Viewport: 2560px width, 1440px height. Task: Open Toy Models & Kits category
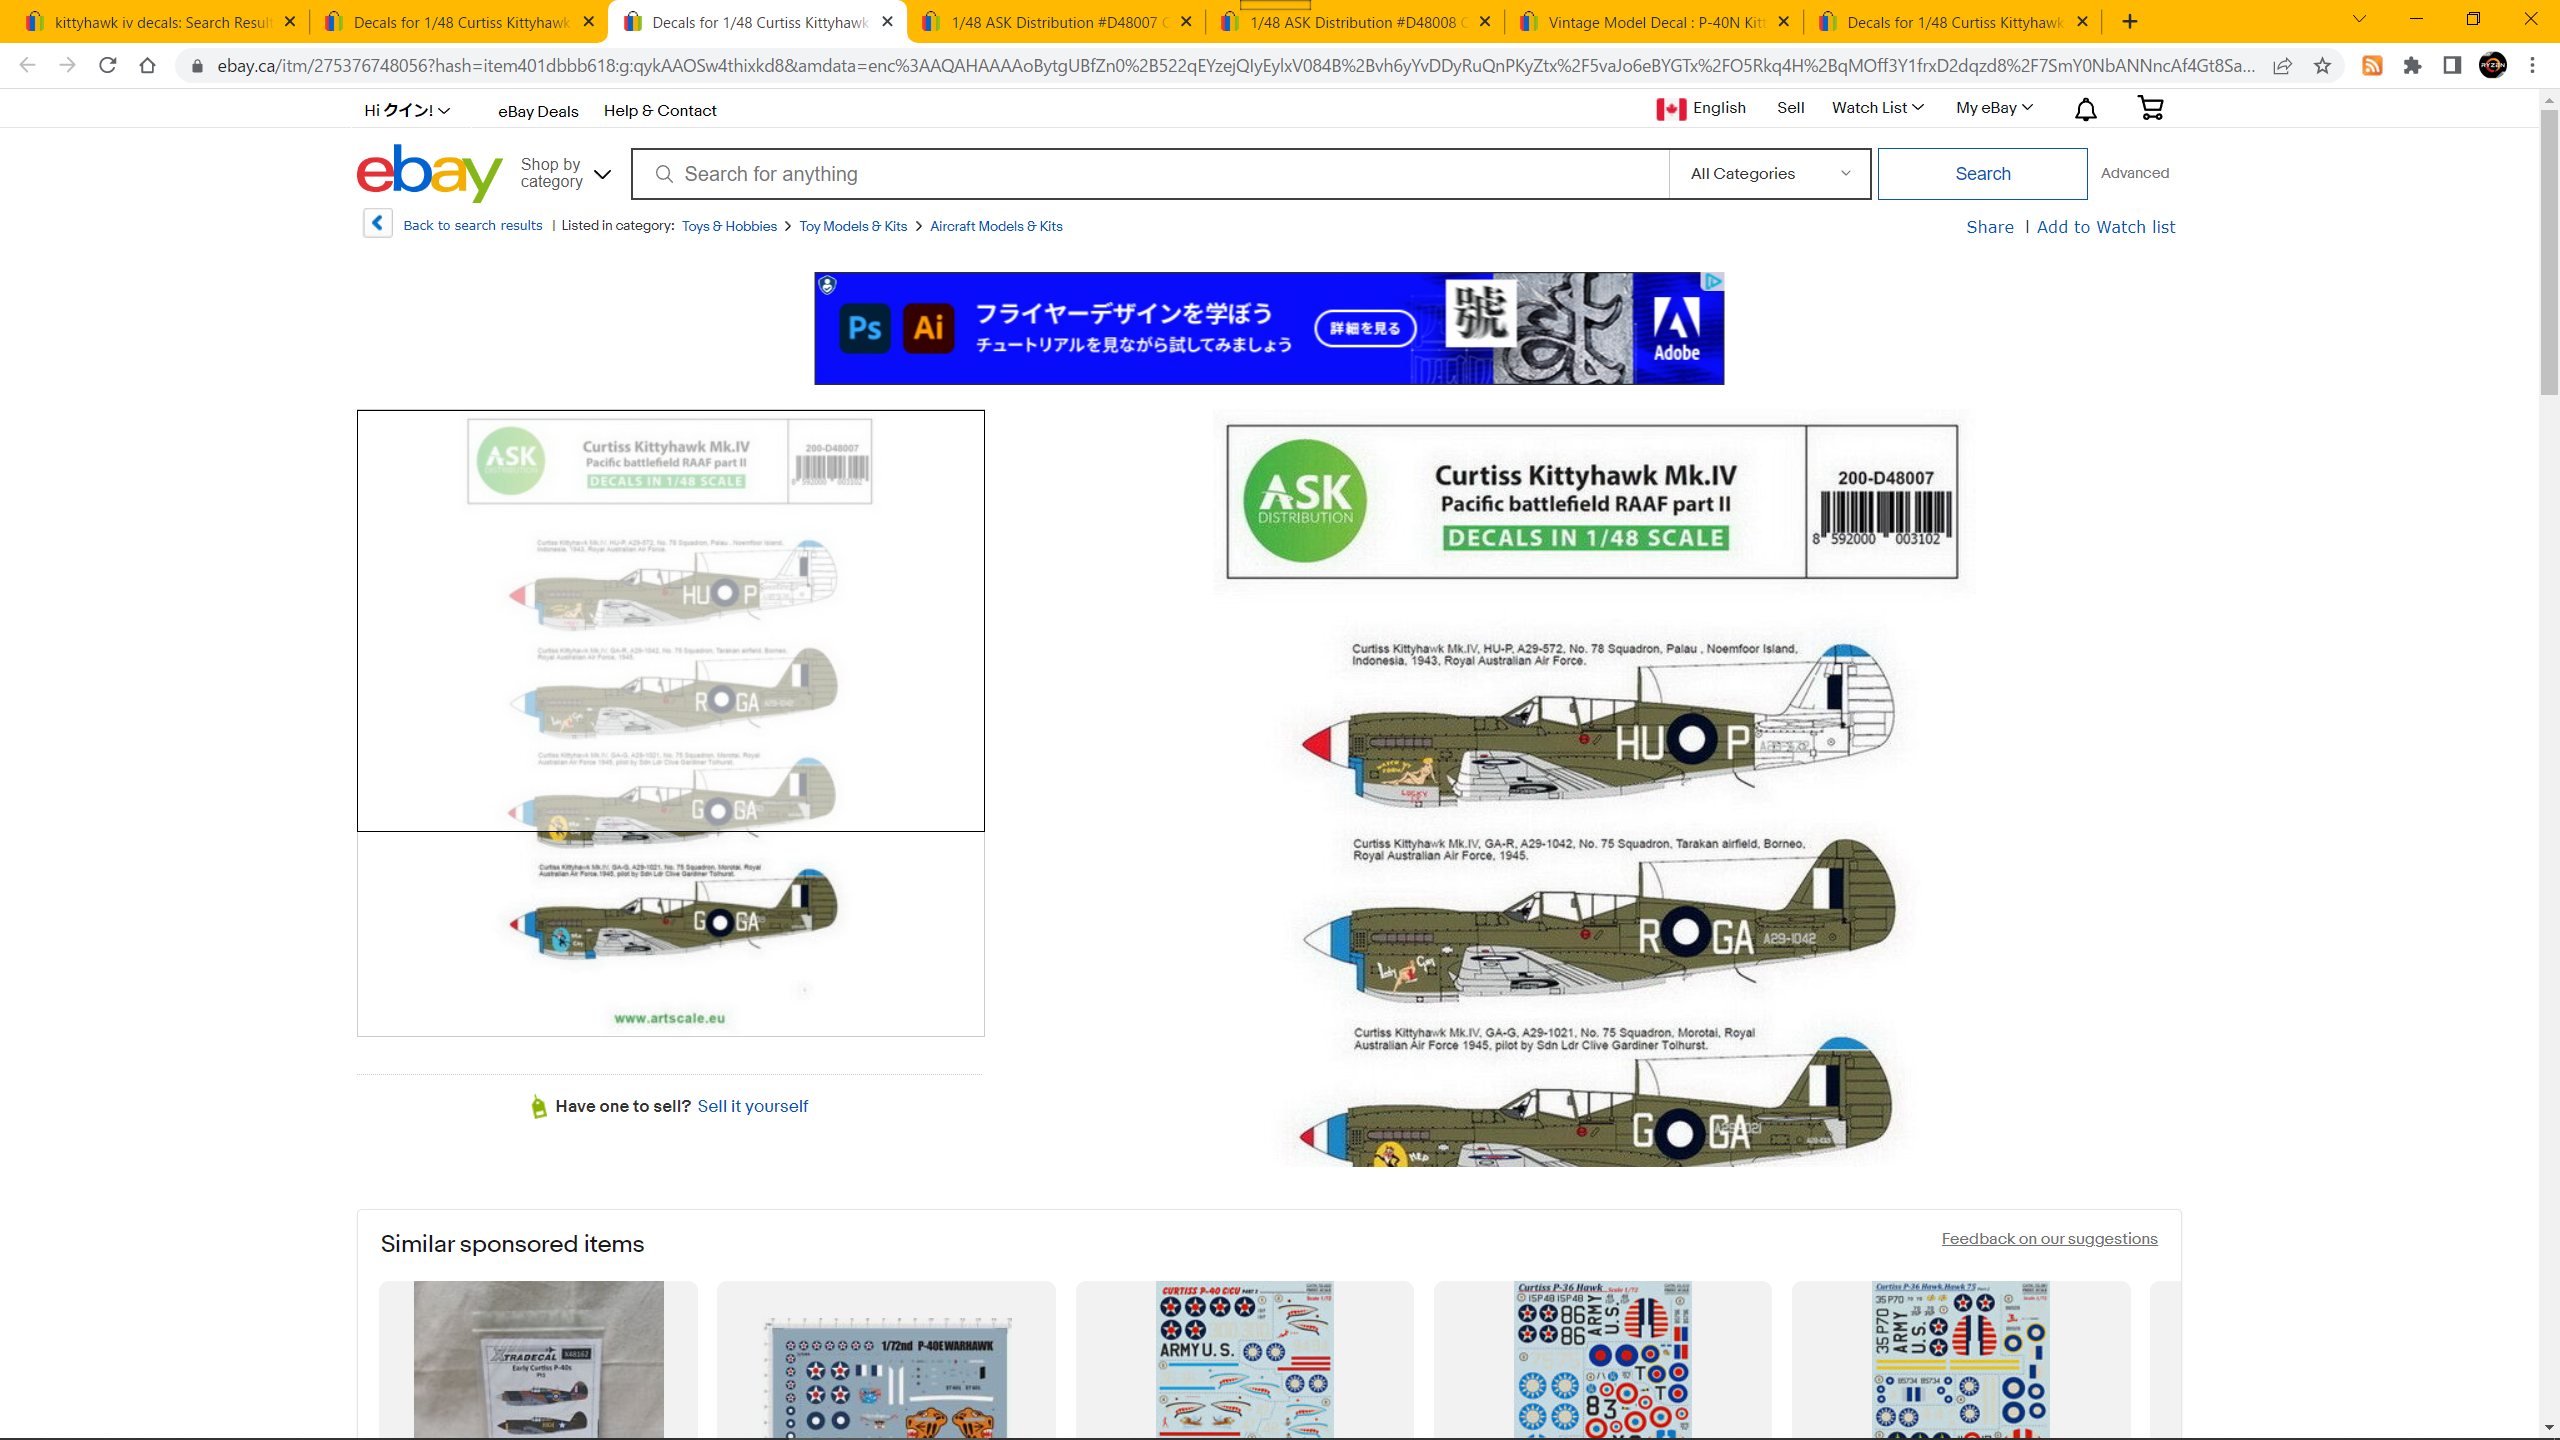[x=853, y=227]
